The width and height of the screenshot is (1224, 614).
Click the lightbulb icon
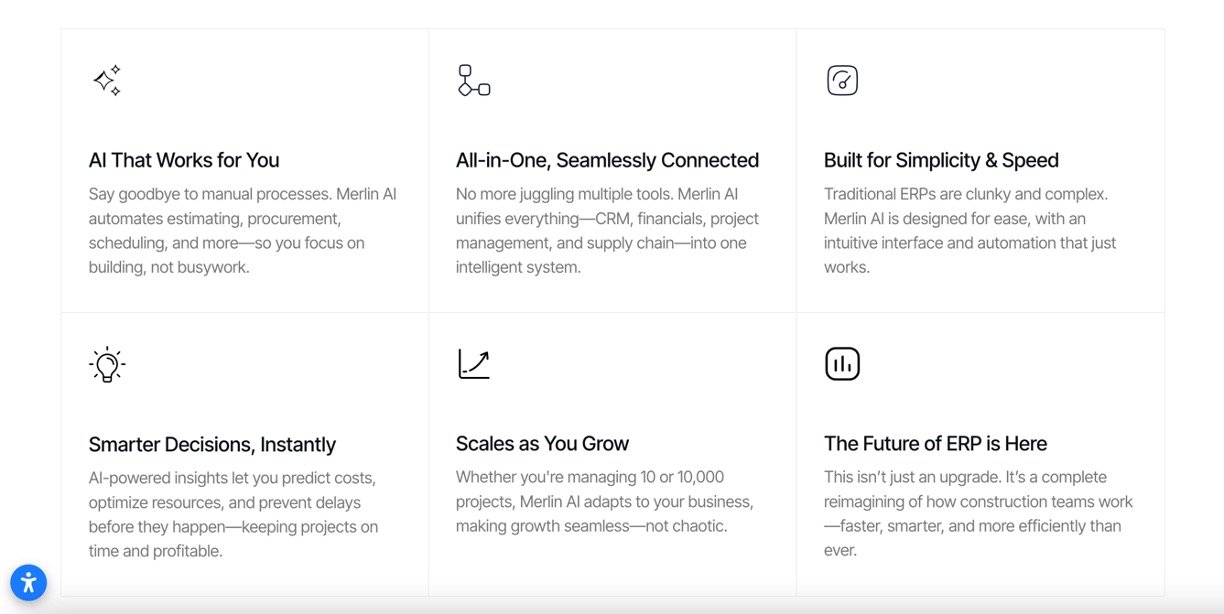point(107,364)
